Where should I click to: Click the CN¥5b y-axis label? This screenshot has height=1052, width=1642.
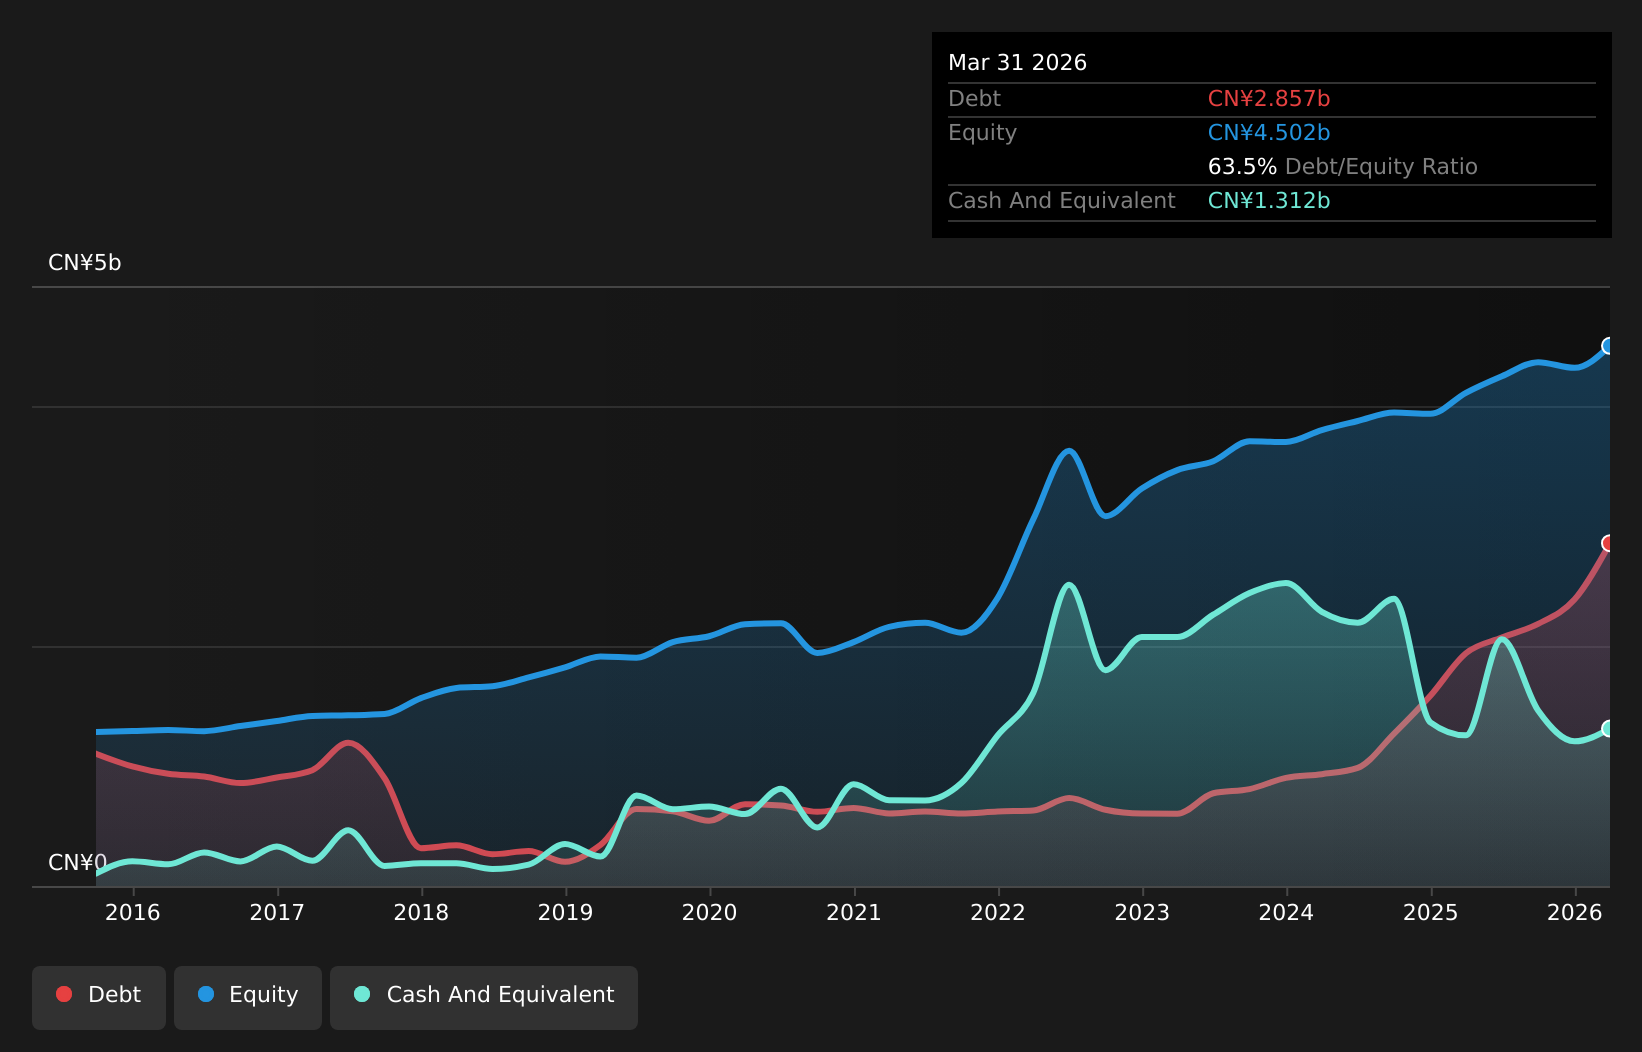[85, 263]
